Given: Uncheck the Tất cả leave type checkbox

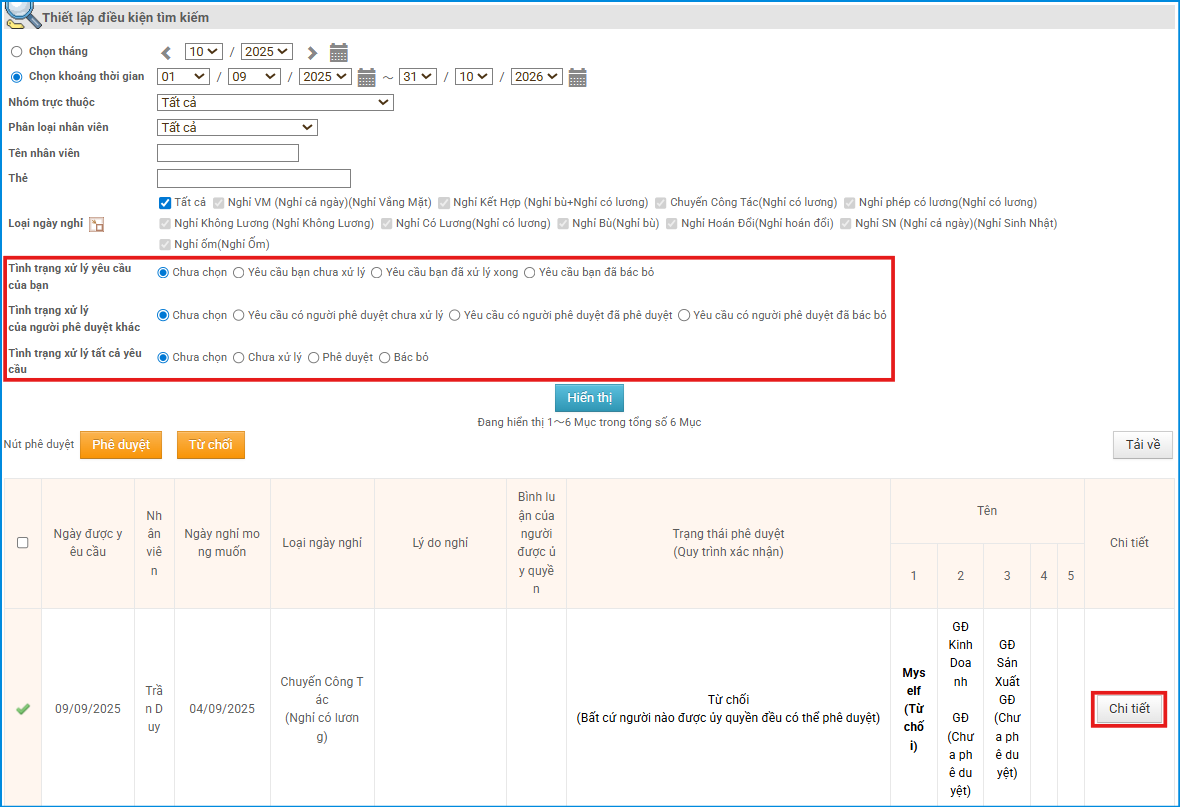Looking at the screenshot, I should [165, 202].
